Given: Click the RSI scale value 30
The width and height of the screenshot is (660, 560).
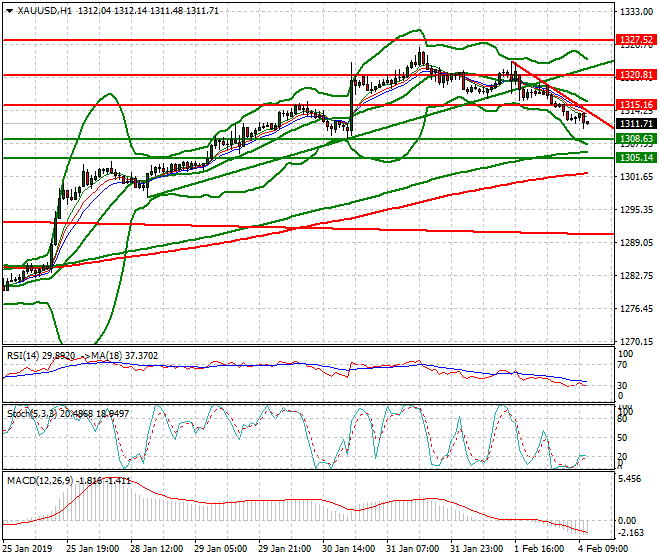Looking at the screenshot, I should (x=622, y=386).
